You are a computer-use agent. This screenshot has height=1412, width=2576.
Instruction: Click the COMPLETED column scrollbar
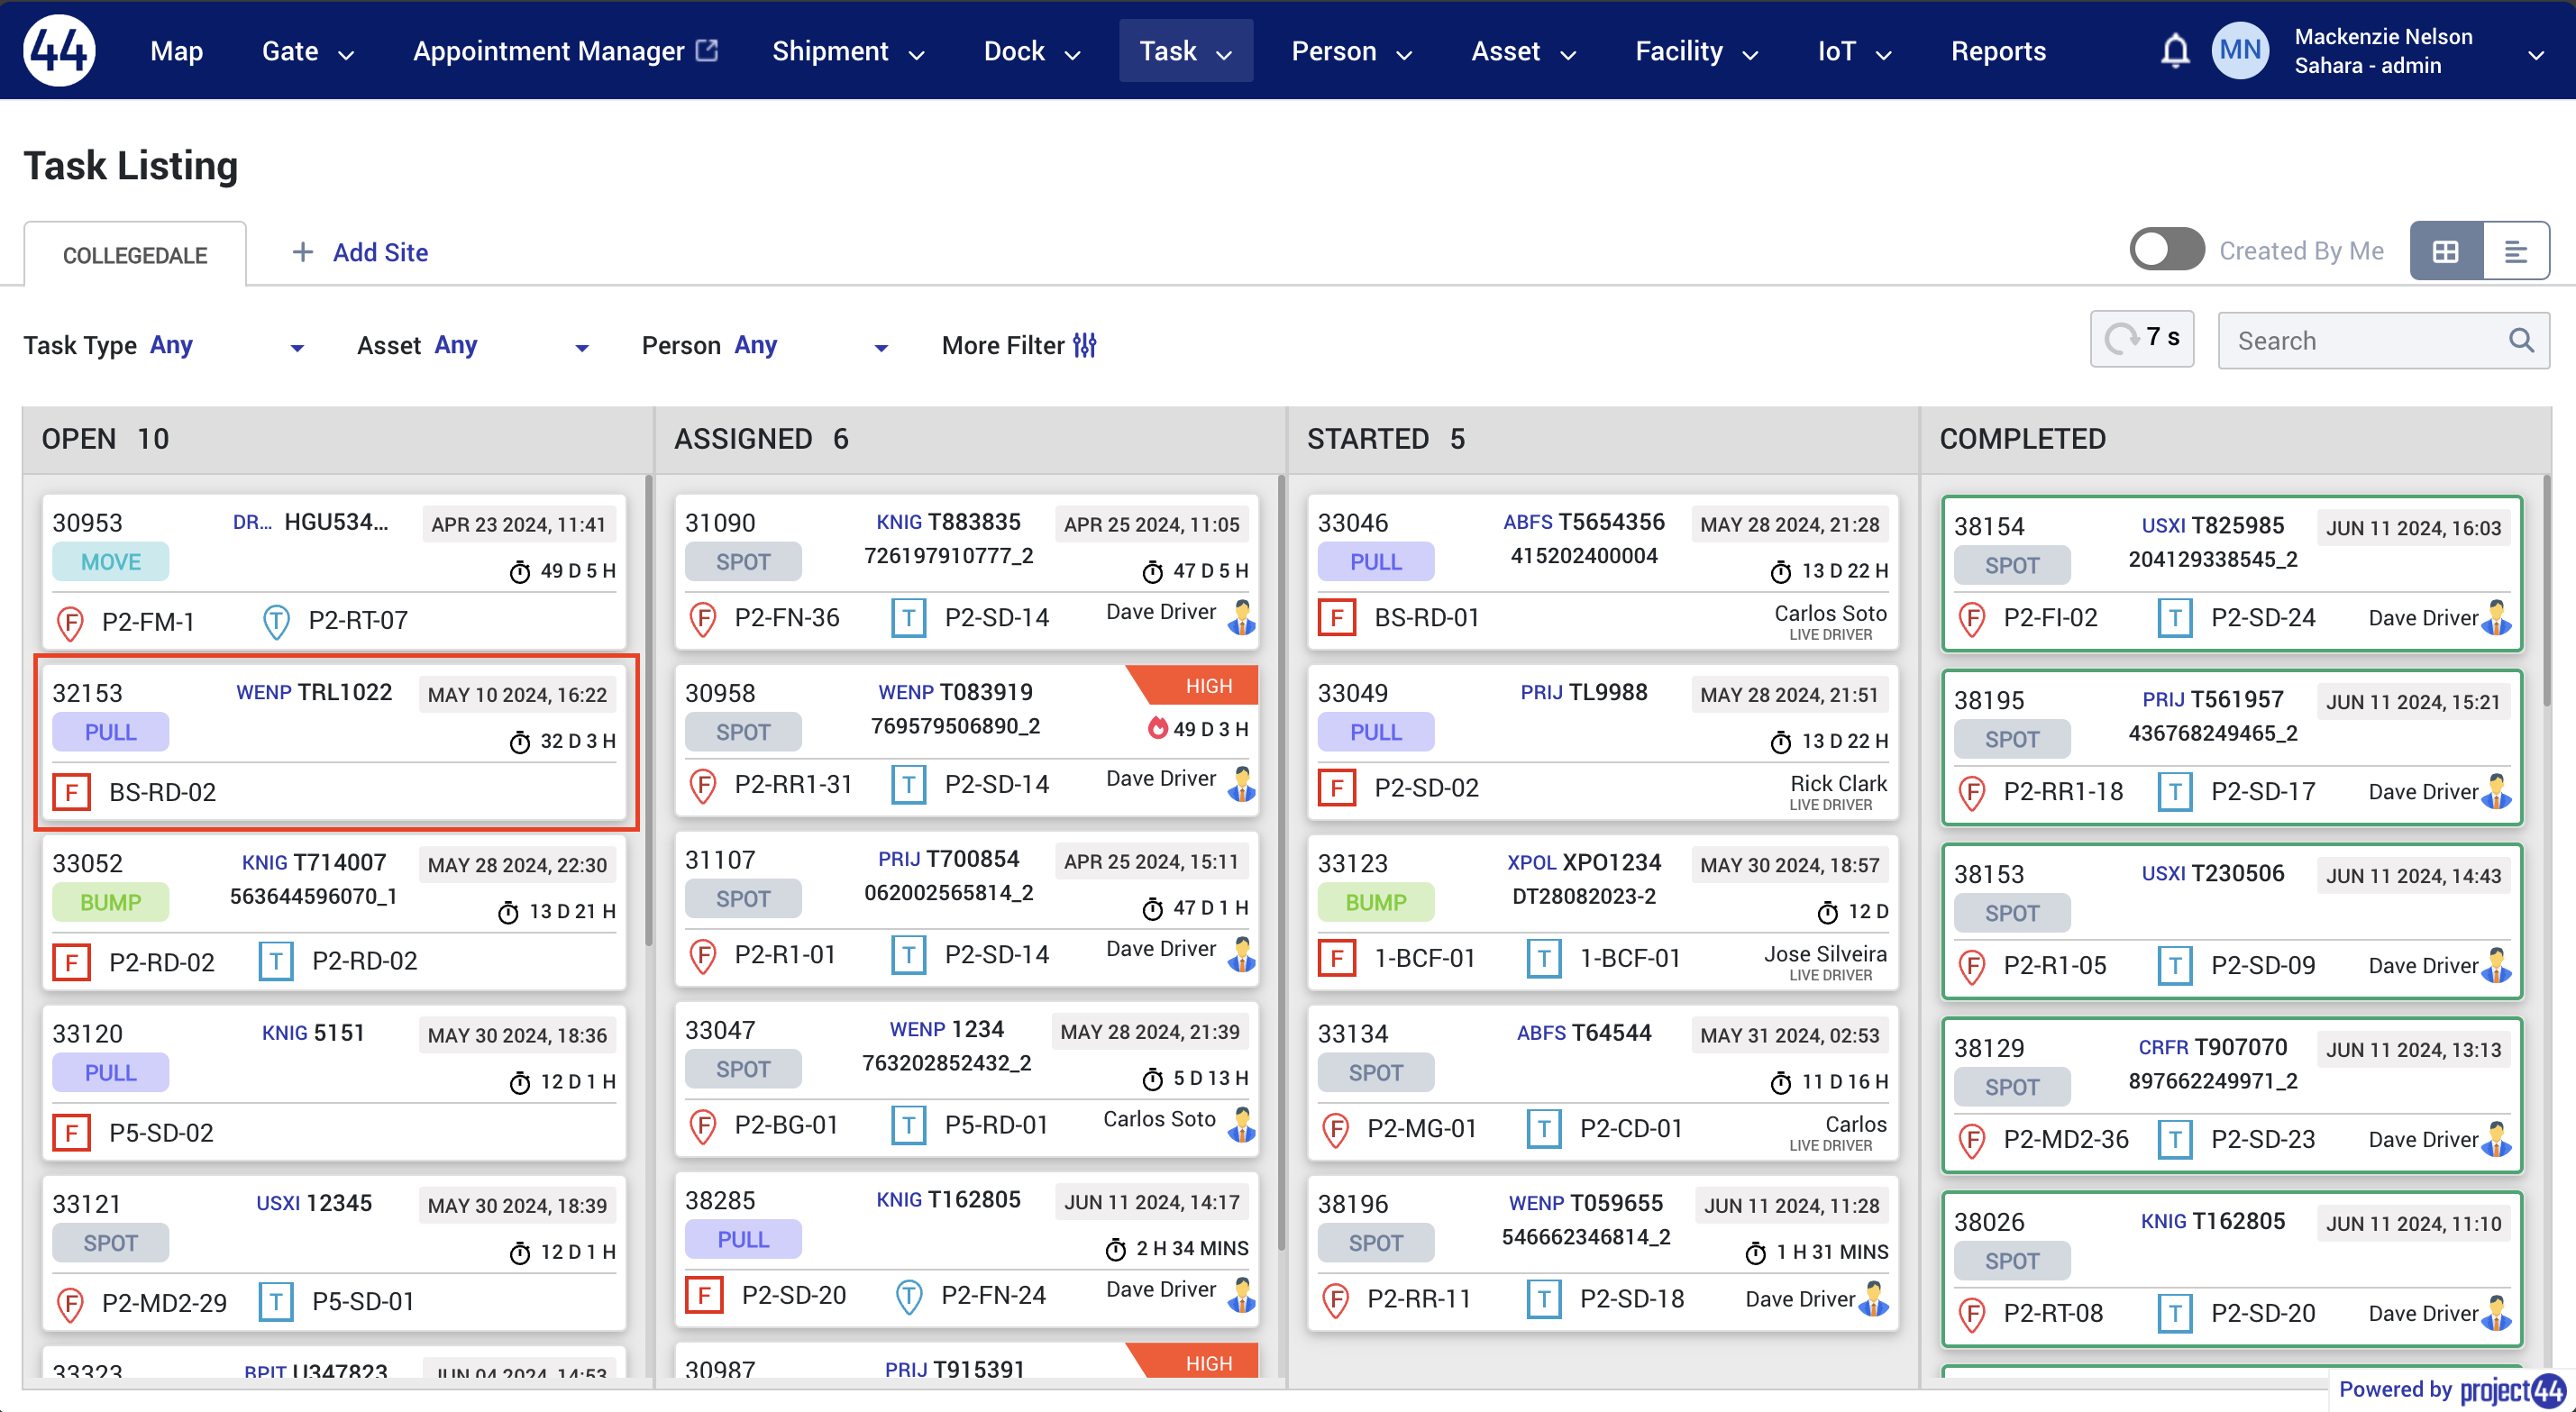tap(2546, 590)
